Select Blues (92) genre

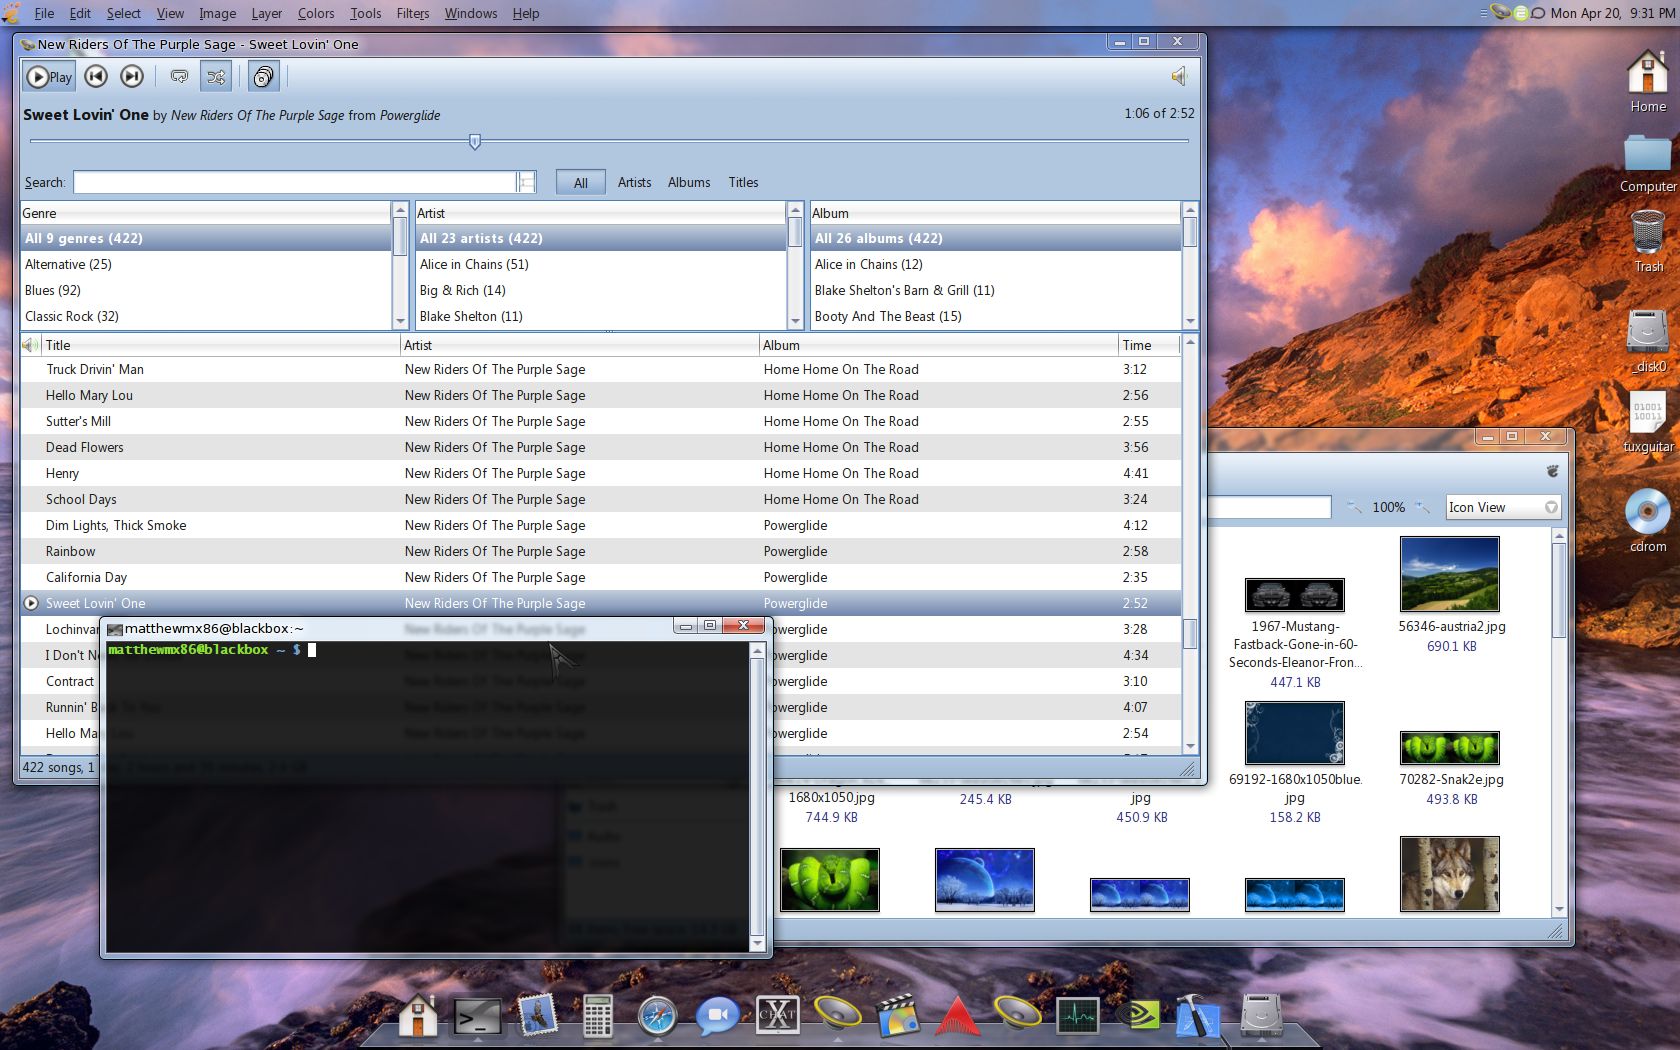tap(206, 291)
